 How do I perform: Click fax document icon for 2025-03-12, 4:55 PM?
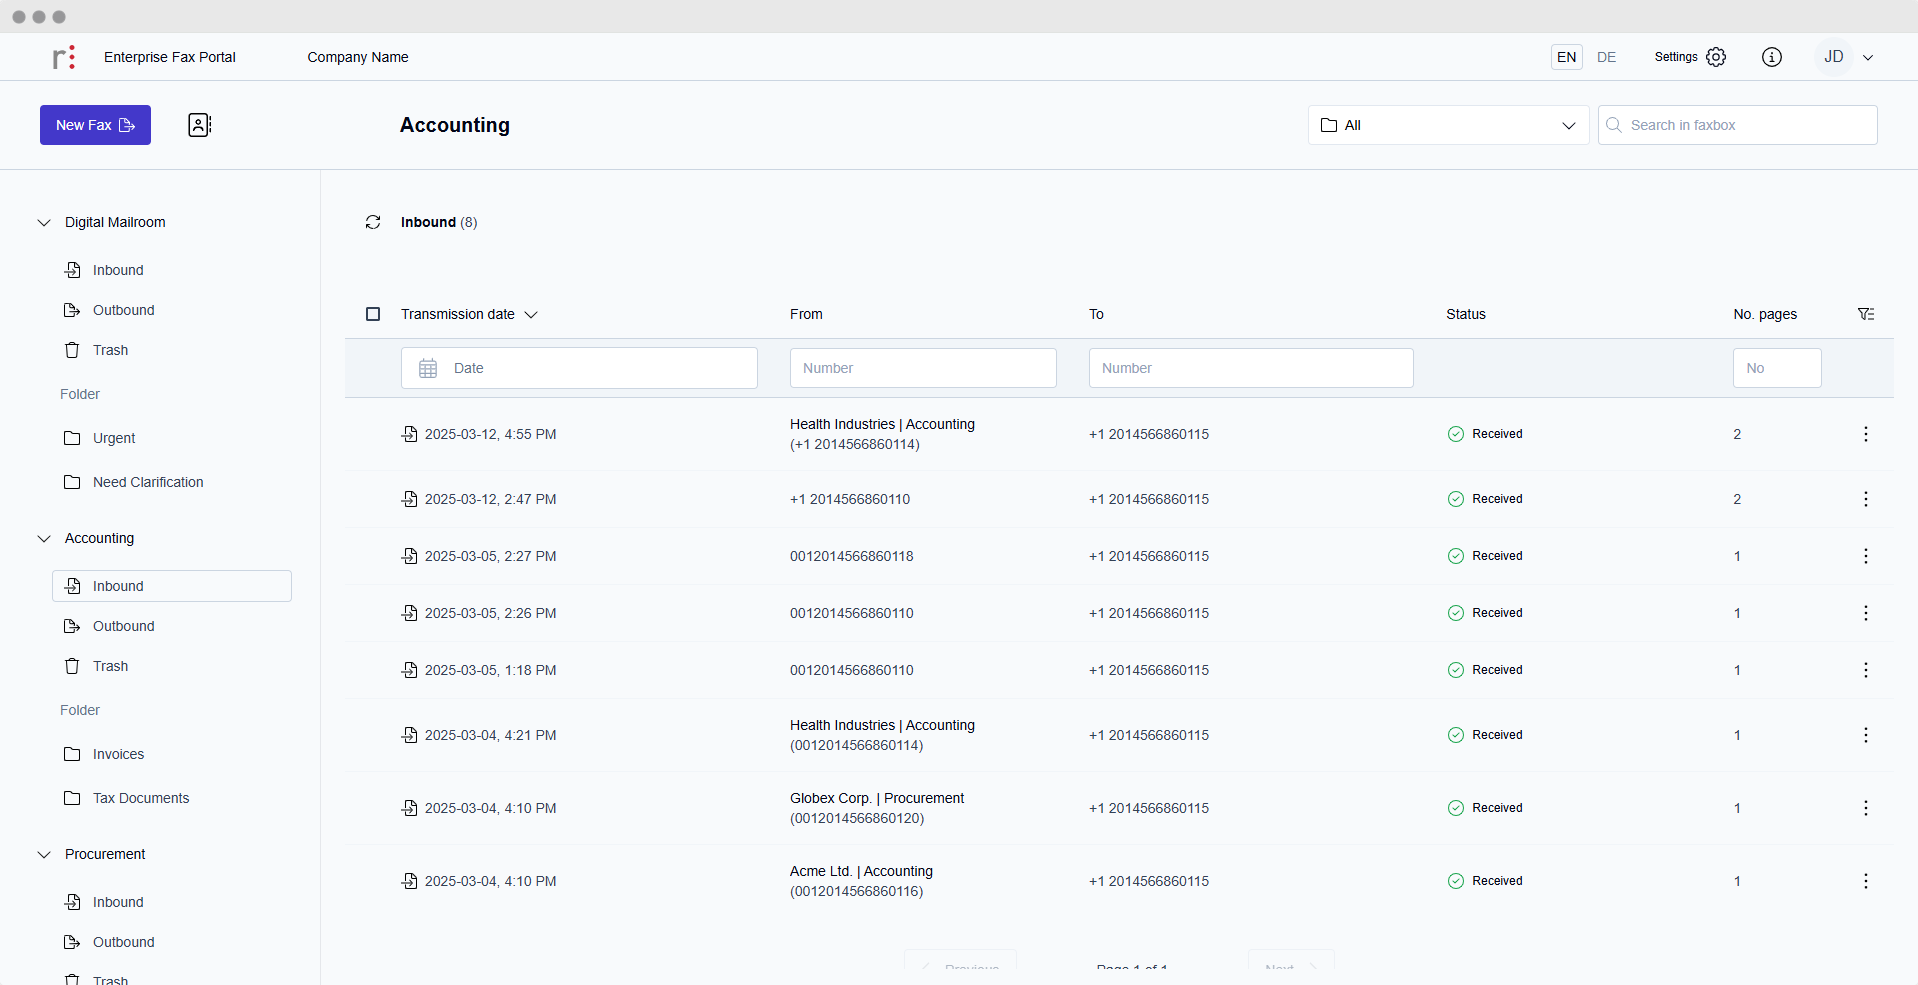410,434
